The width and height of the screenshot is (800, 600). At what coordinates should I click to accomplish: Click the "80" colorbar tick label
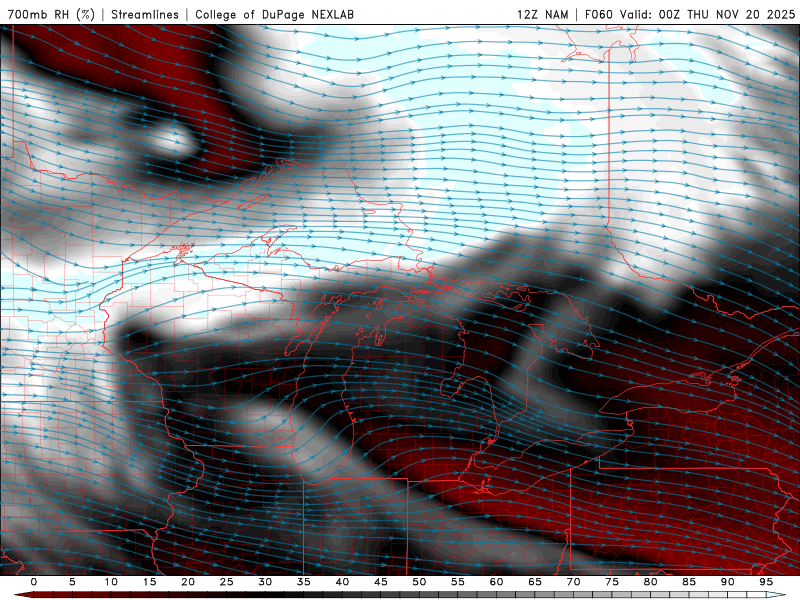650,582
